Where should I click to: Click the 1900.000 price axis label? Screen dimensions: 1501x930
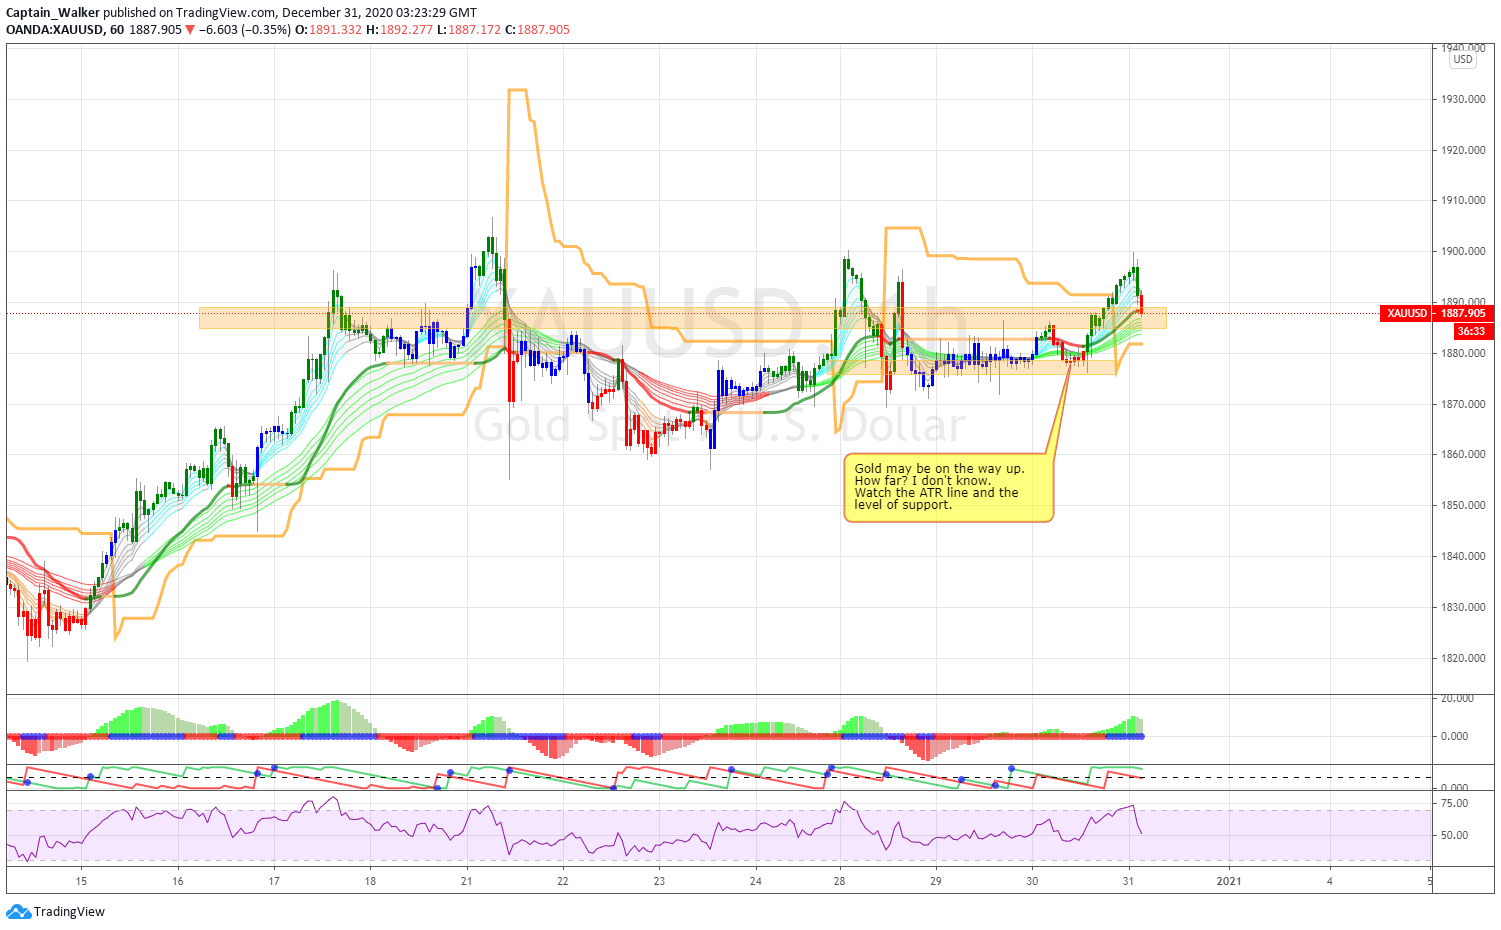click(1462, 251)
